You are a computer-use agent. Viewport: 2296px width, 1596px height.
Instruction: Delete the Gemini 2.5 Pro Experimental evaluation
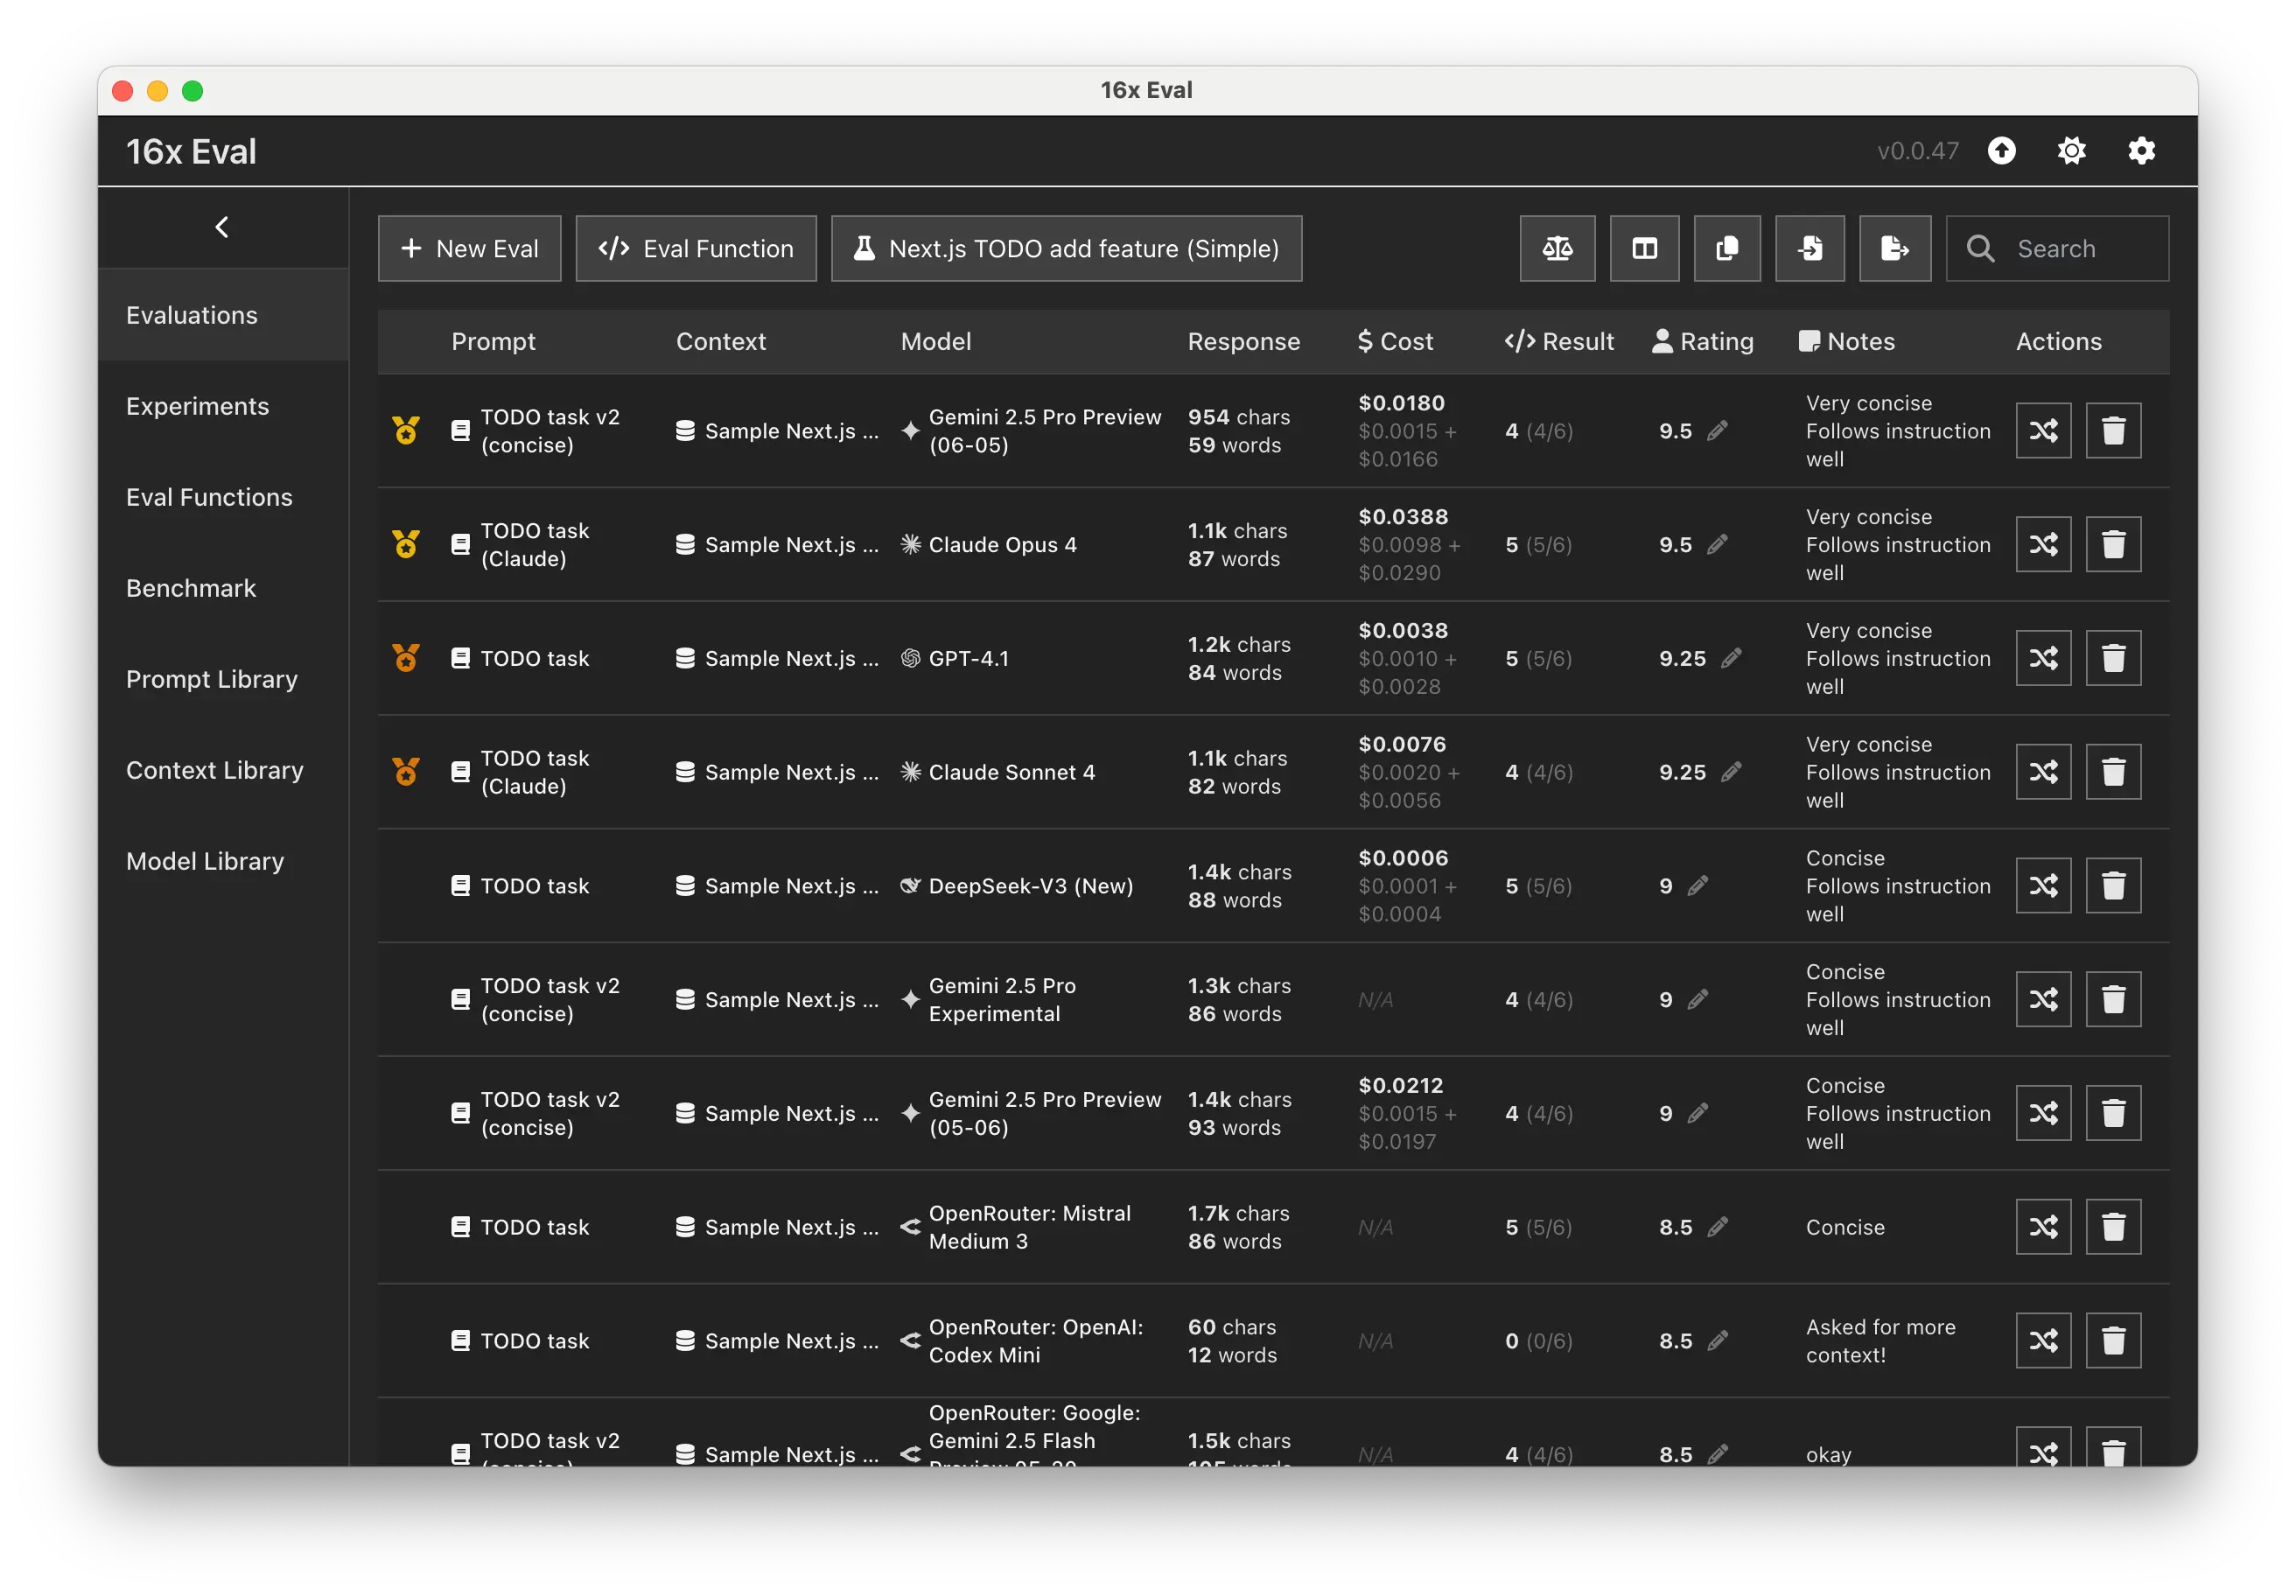point(2113,1000)
